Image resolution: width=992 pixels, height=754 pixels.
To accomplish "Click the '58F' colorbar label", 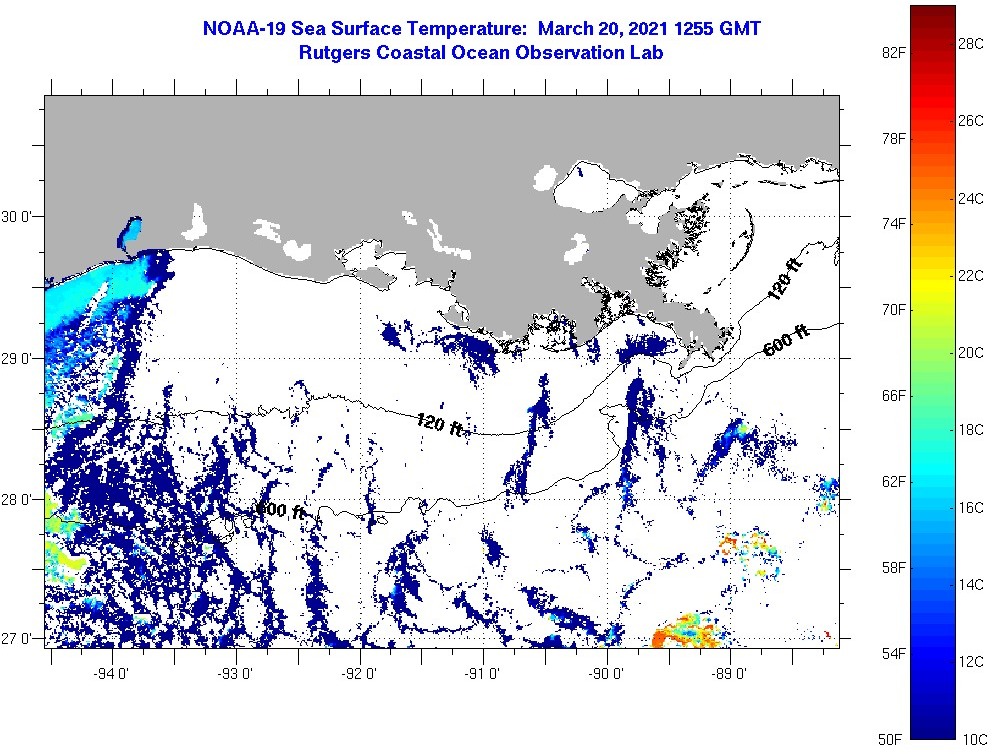I will (893, 567).
